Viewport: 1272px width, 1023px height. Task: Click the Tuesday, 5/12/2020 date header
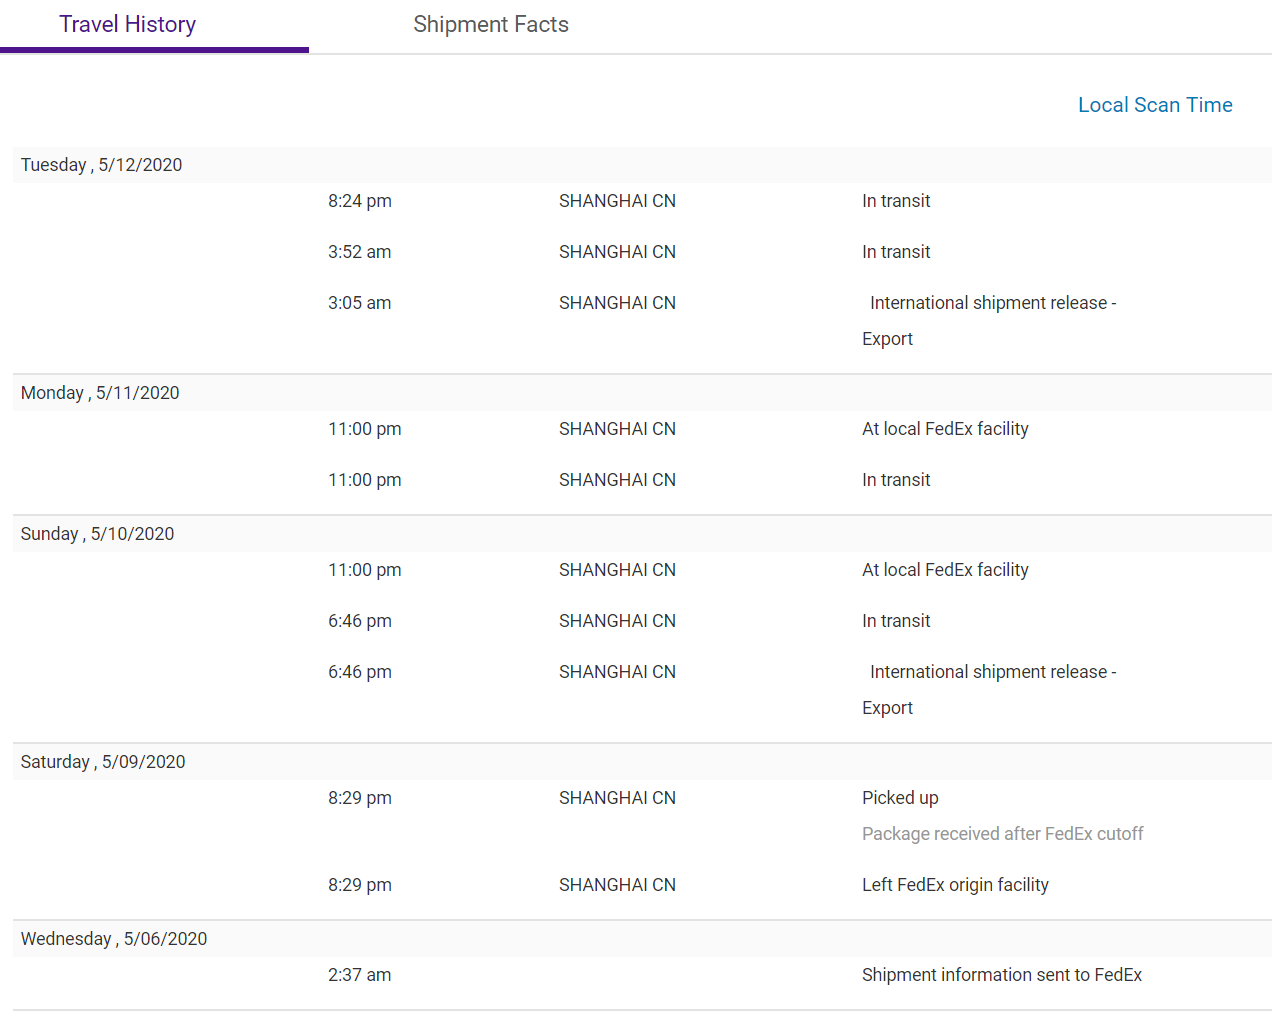pos(102,165)
